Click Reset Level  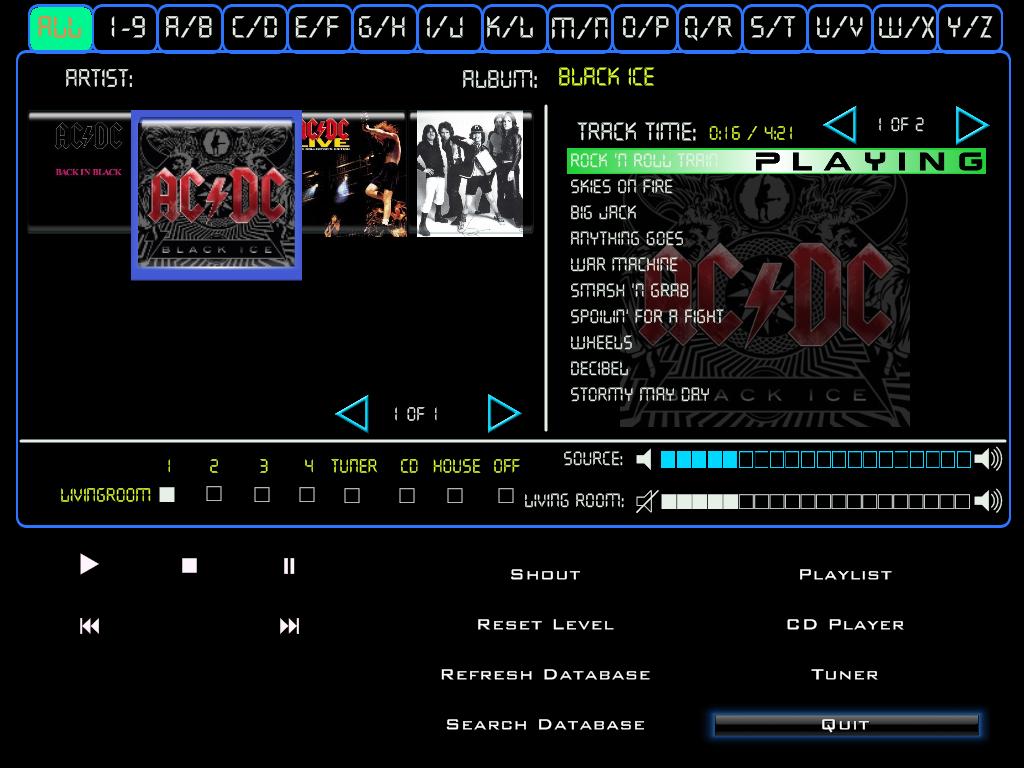pyautogui.click(x=545, y=625)
